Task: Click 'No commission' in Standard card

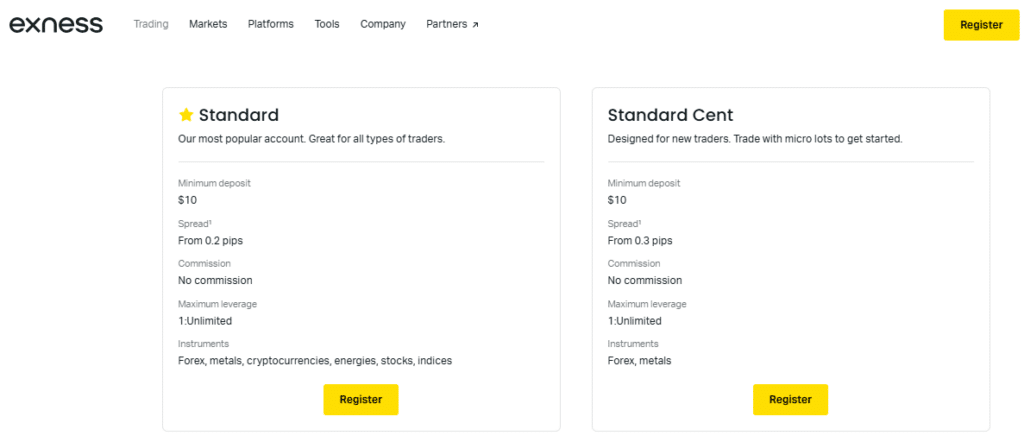Action: pos(216,280)
